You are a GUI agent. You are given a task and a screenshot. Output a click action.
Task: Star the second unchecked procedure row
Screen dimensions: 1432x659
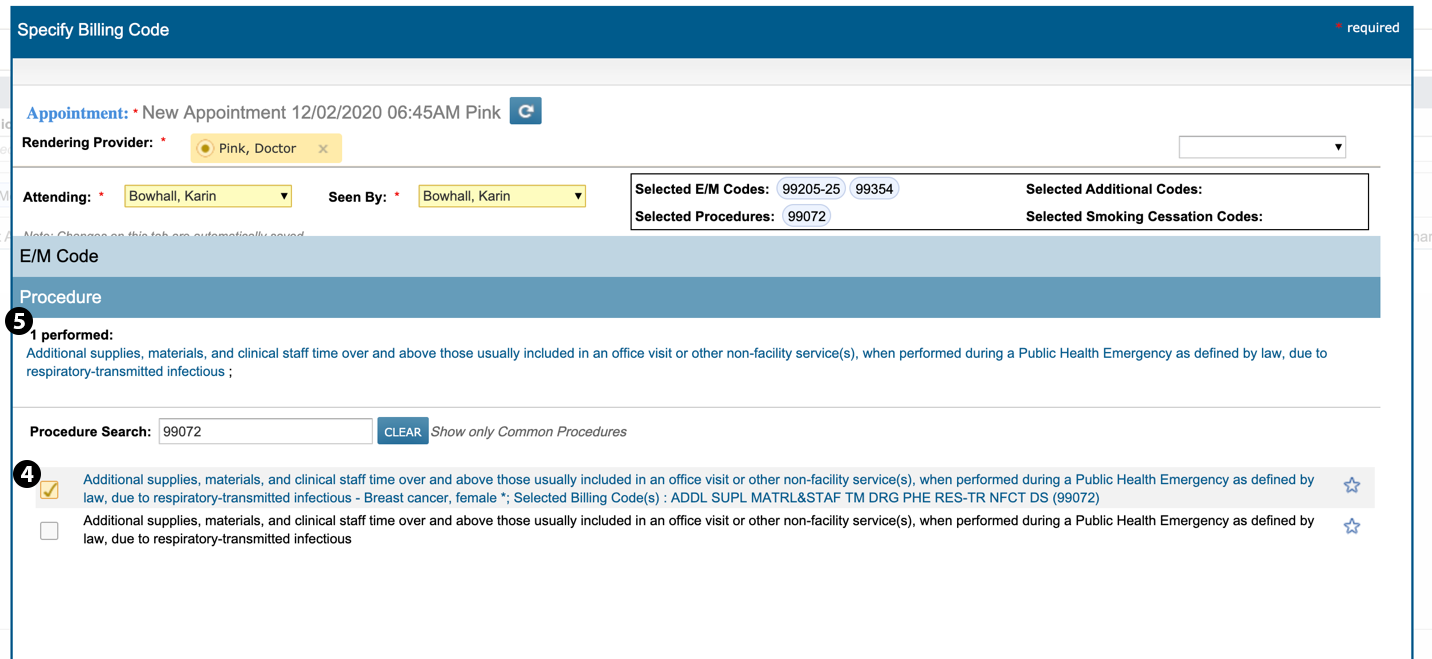coord(1351,526)
